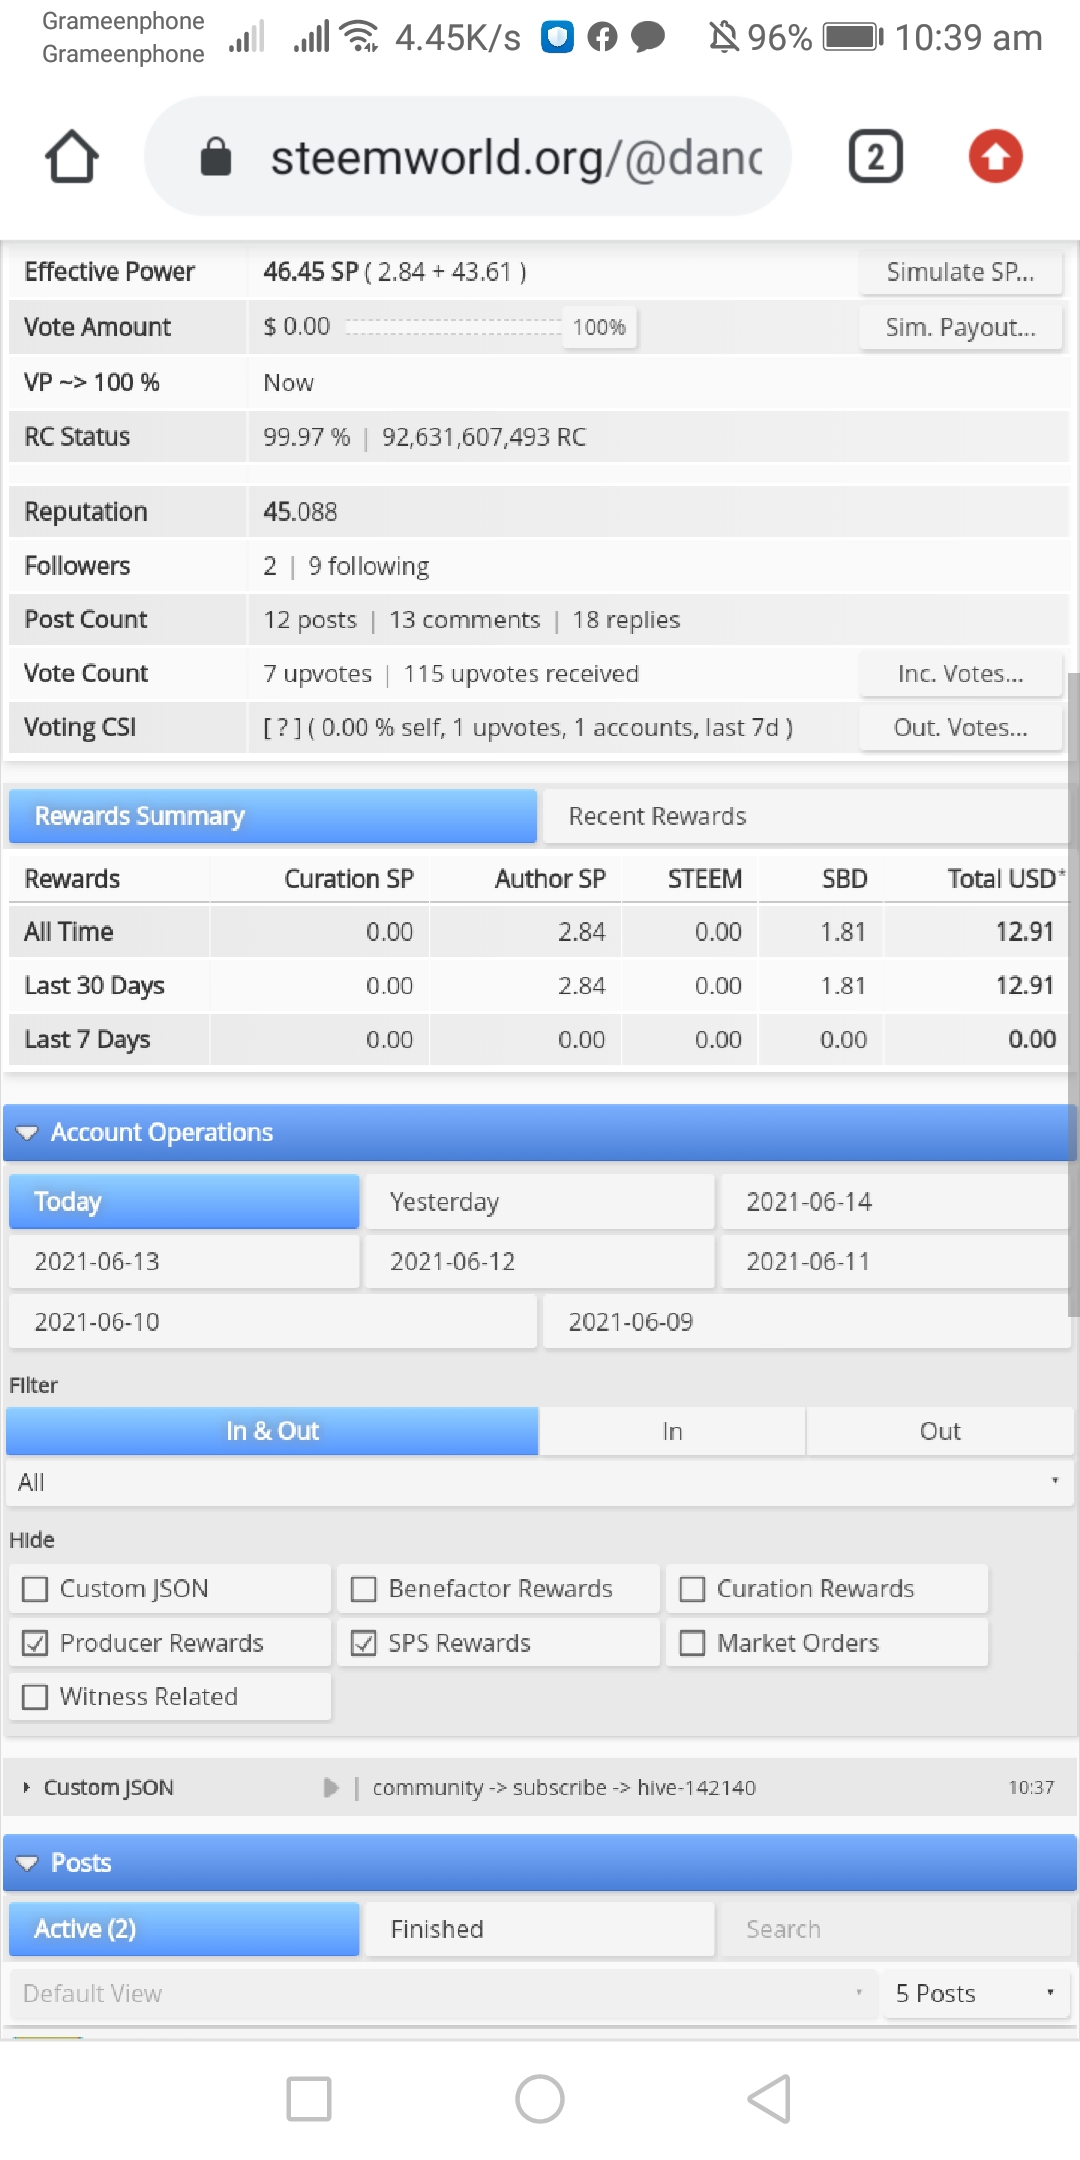Tap the browser home icon

tap(72, 156)
